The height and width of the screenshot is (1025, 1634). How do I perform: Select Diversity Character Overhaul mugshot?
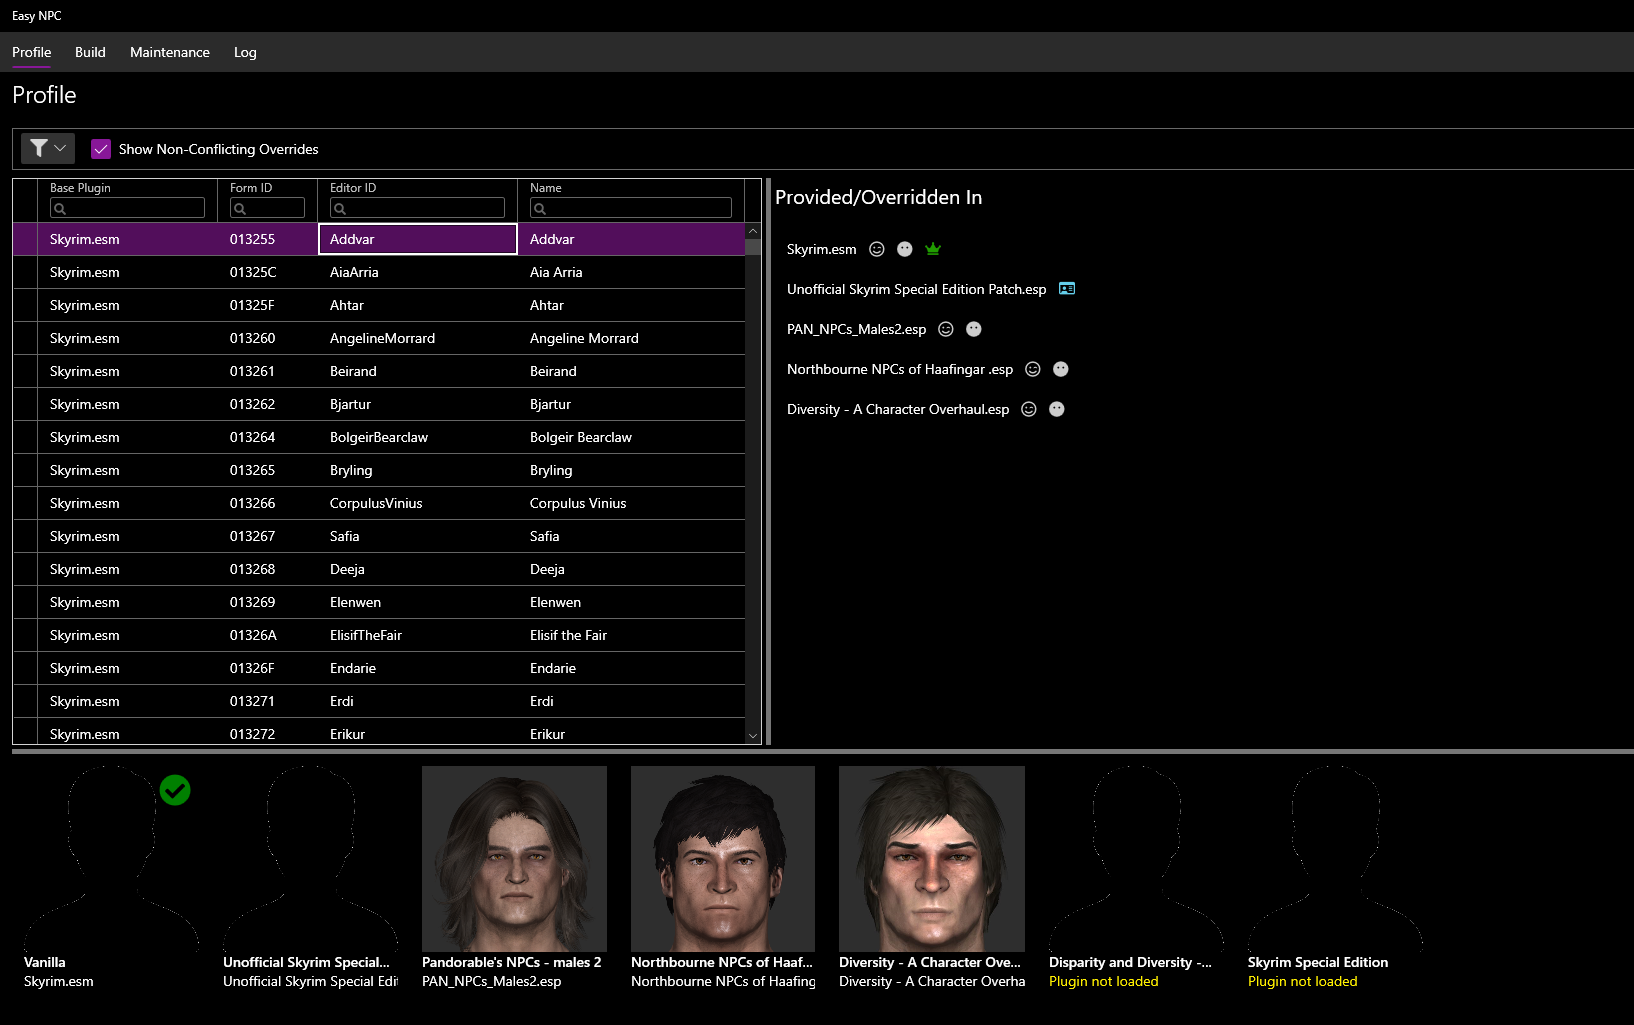click(932, 858)
